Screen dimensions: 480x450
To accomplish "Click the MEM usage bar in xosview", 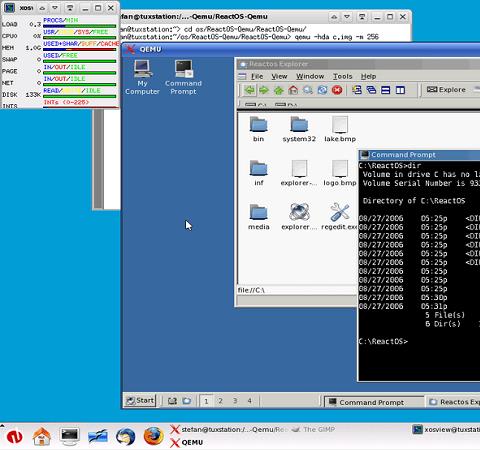I will (80, 49).
